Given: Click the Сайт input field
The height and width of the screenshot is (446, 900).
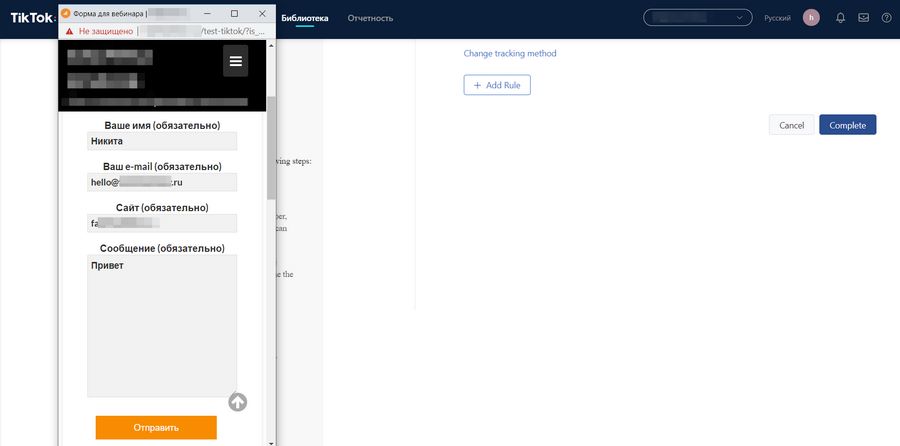Looking at the screenshot, I should [x=162, y=224].
